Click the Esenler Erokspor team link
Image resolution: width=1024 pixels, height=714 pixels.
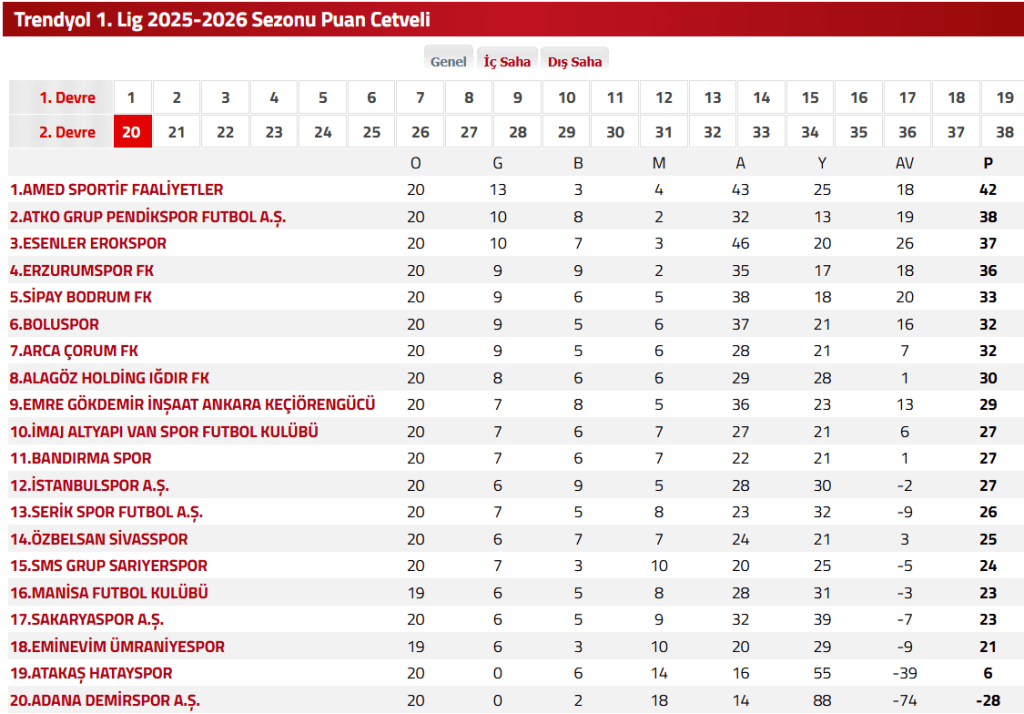88,244
